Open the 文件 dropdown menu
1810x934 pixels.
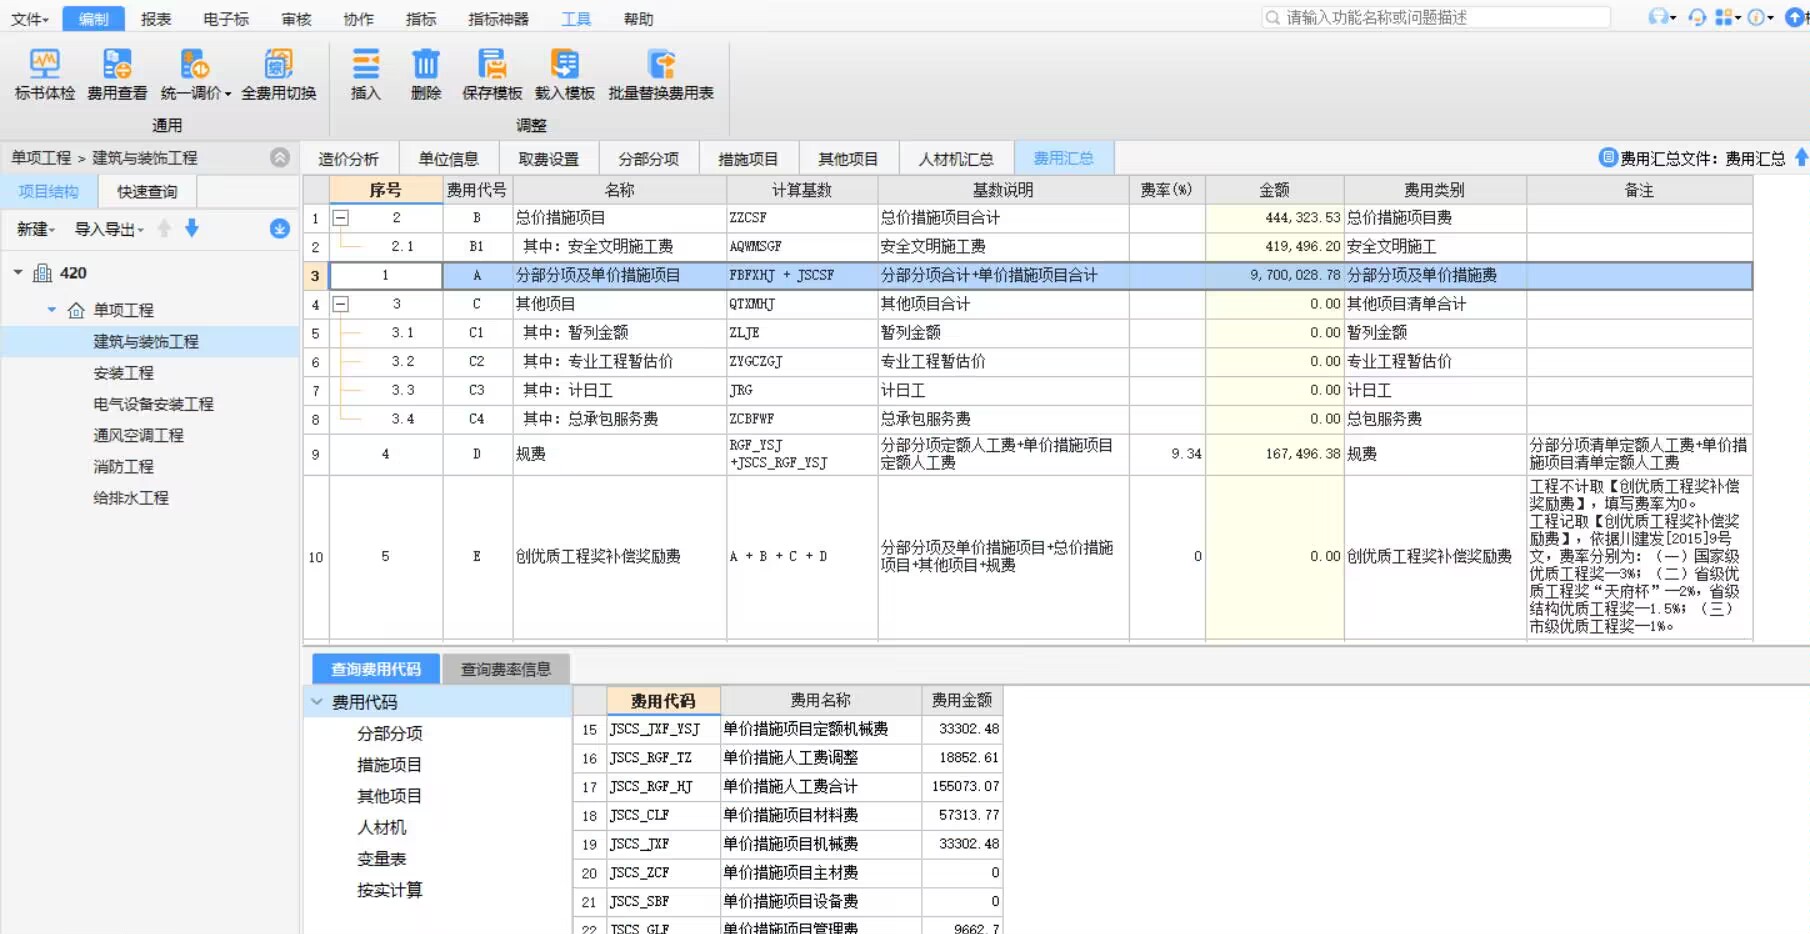point(29,19)
